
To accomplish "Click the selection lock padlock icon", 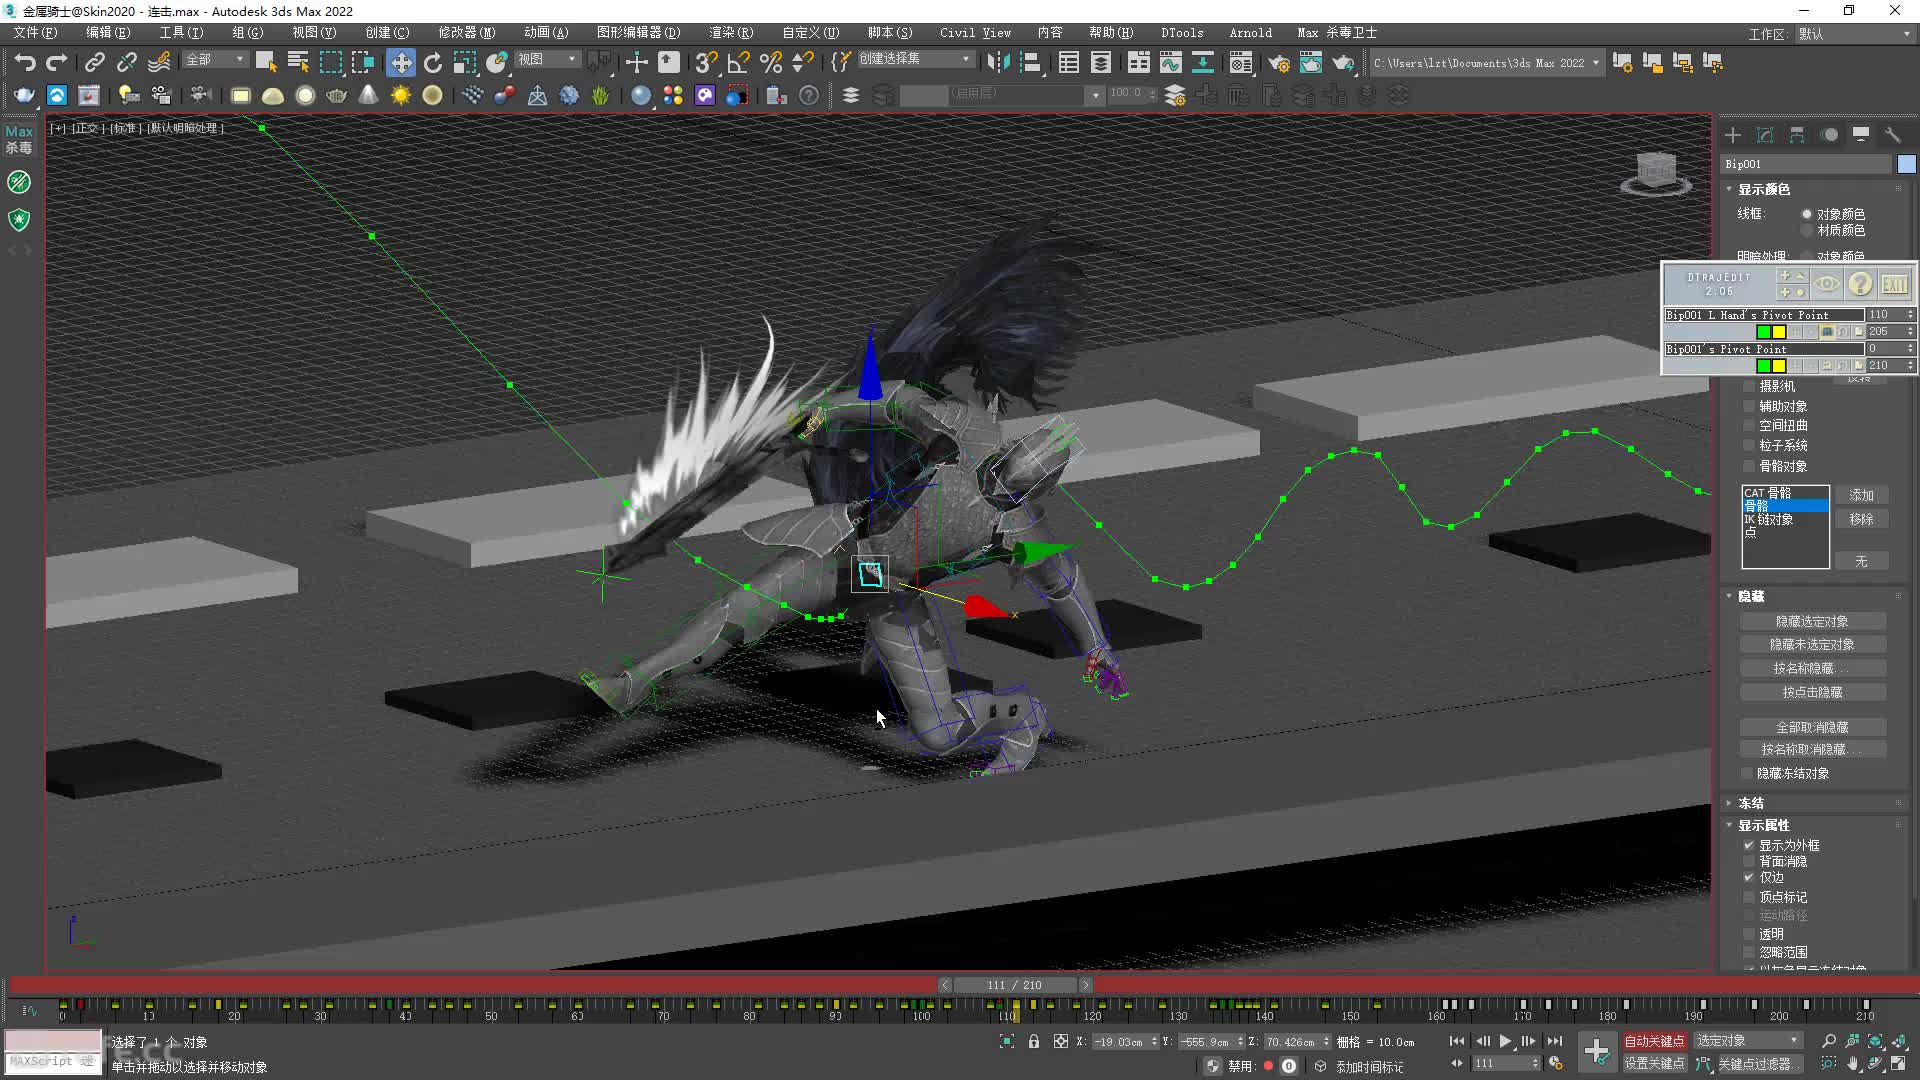I will [x=1034, y=1041].
